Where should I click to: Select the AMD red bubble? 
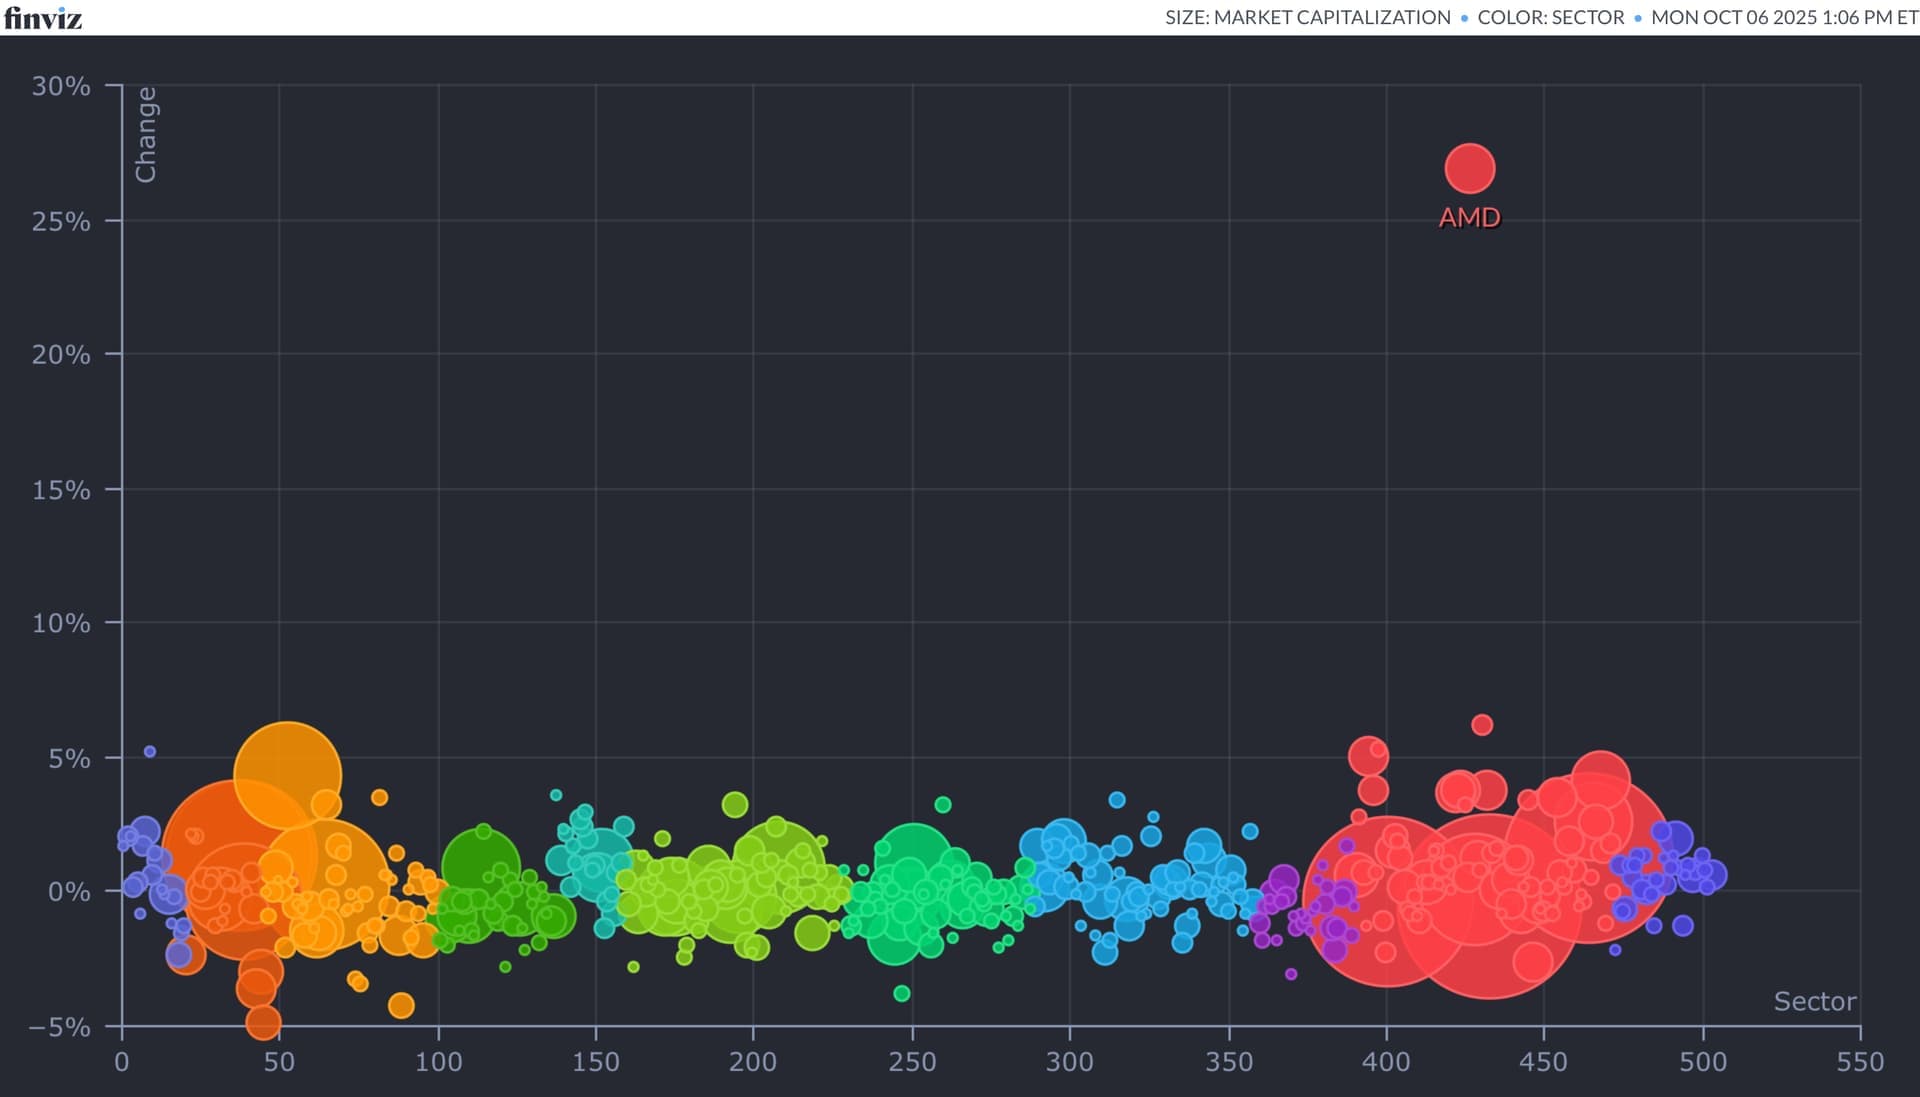tap(1469, 168)
